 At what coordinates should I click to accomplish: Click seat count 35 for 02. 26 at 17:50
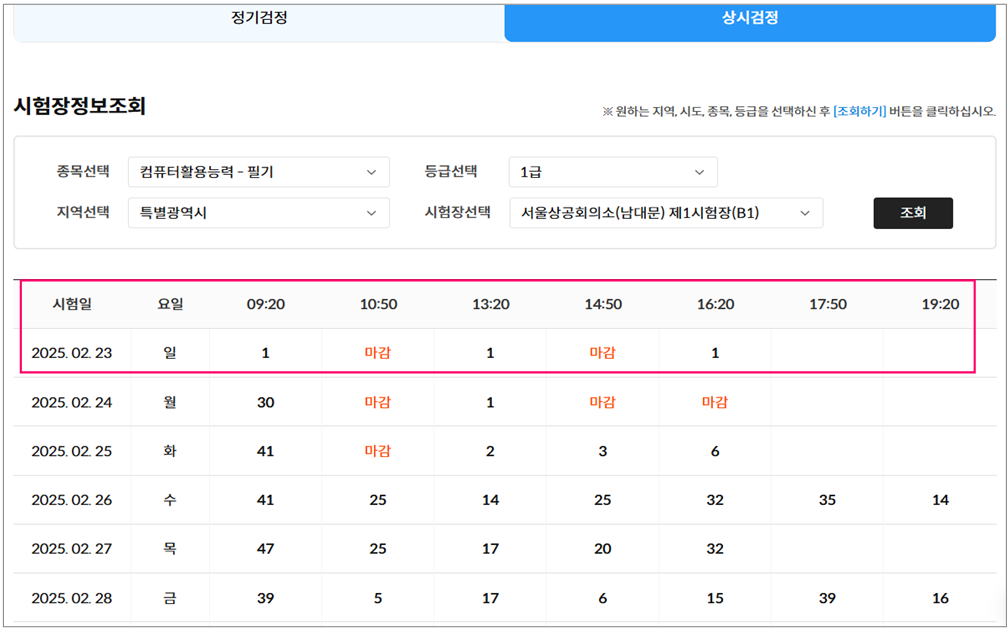point(827,500)
